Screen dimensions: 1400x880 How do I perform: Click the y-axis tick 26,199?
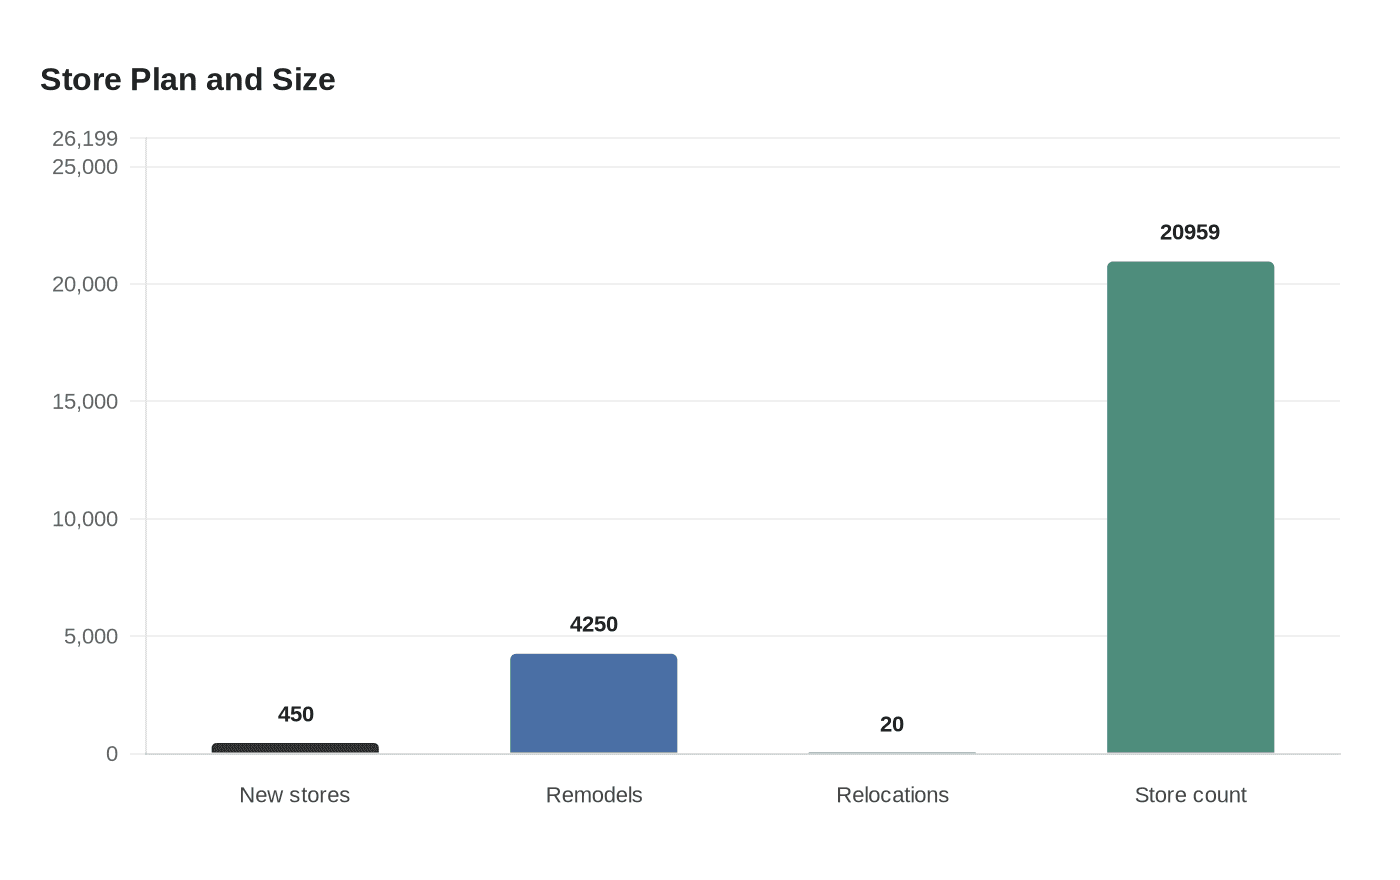(85, 138)
